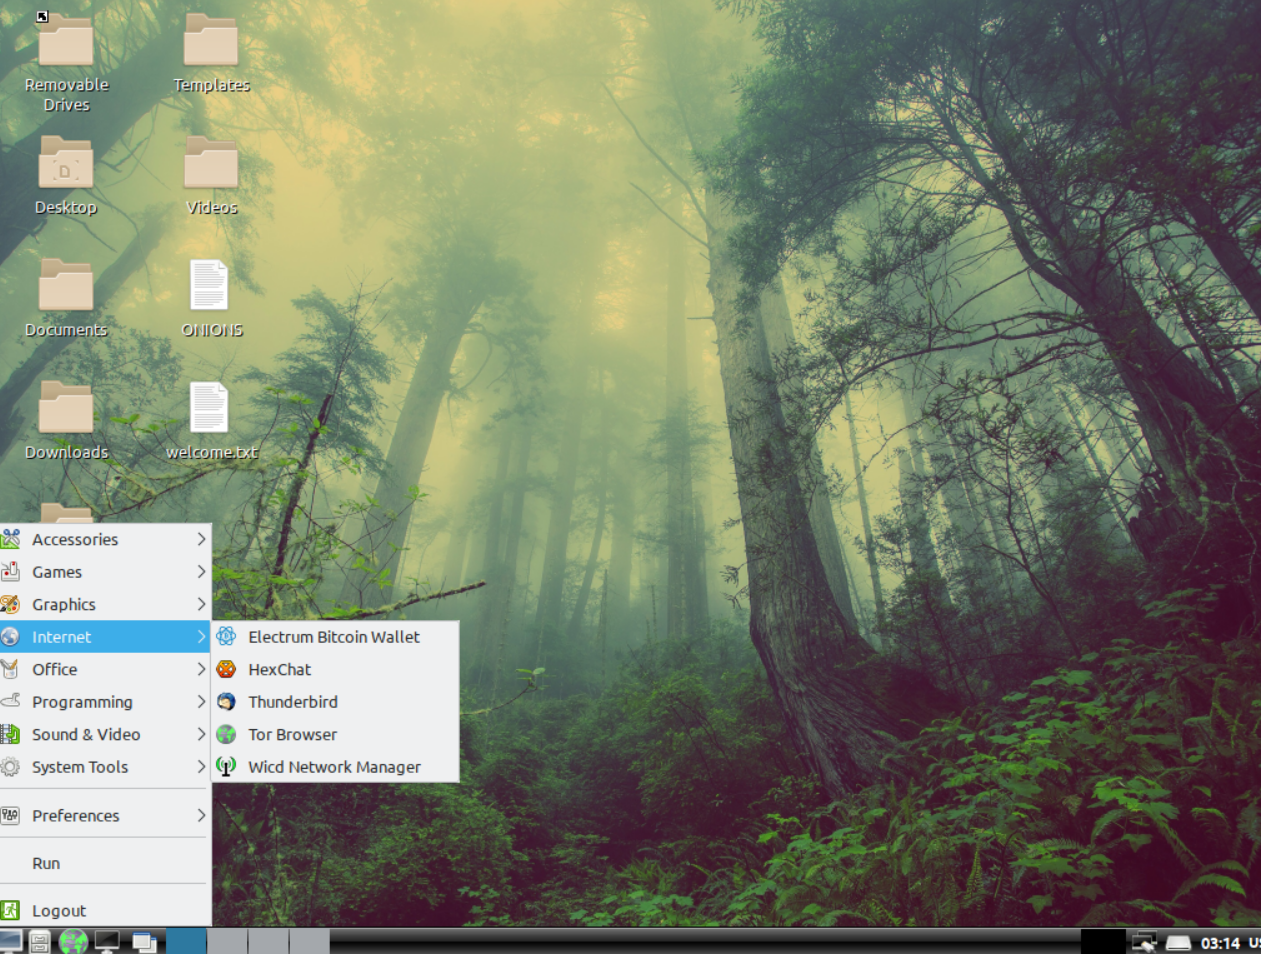Expand the Graphics submenu arrow

click(x=201, y=604)
